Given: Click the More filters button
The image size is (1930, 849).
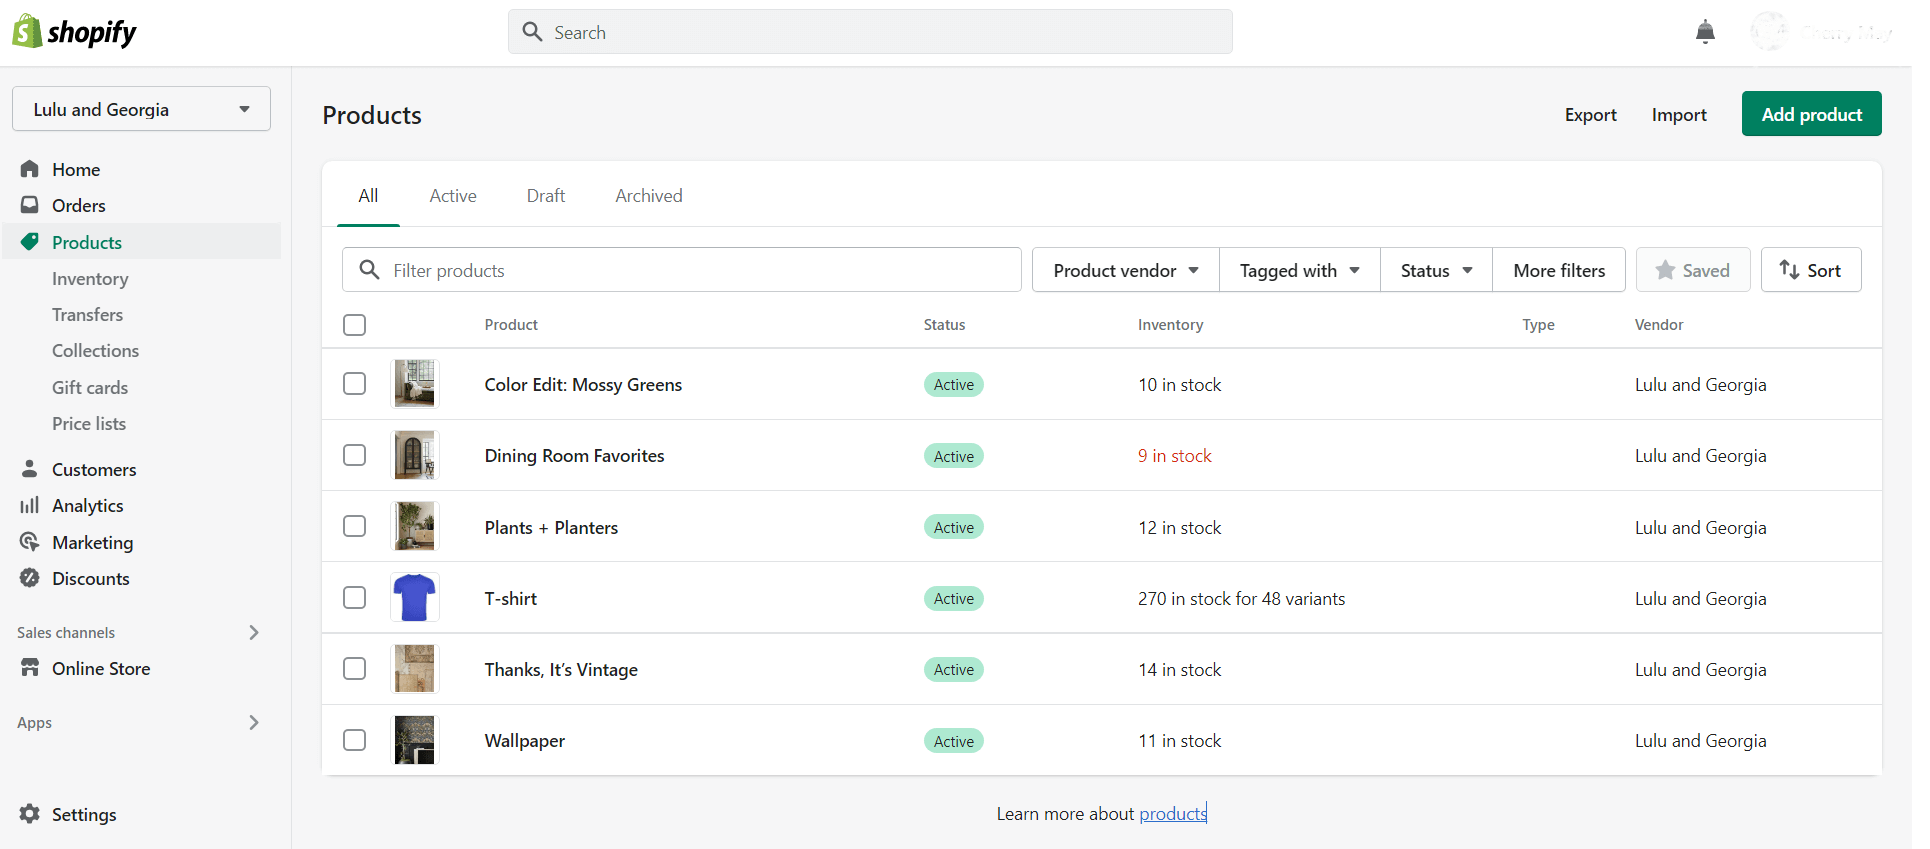Looking at the screenshot, I should [1559, 270].
